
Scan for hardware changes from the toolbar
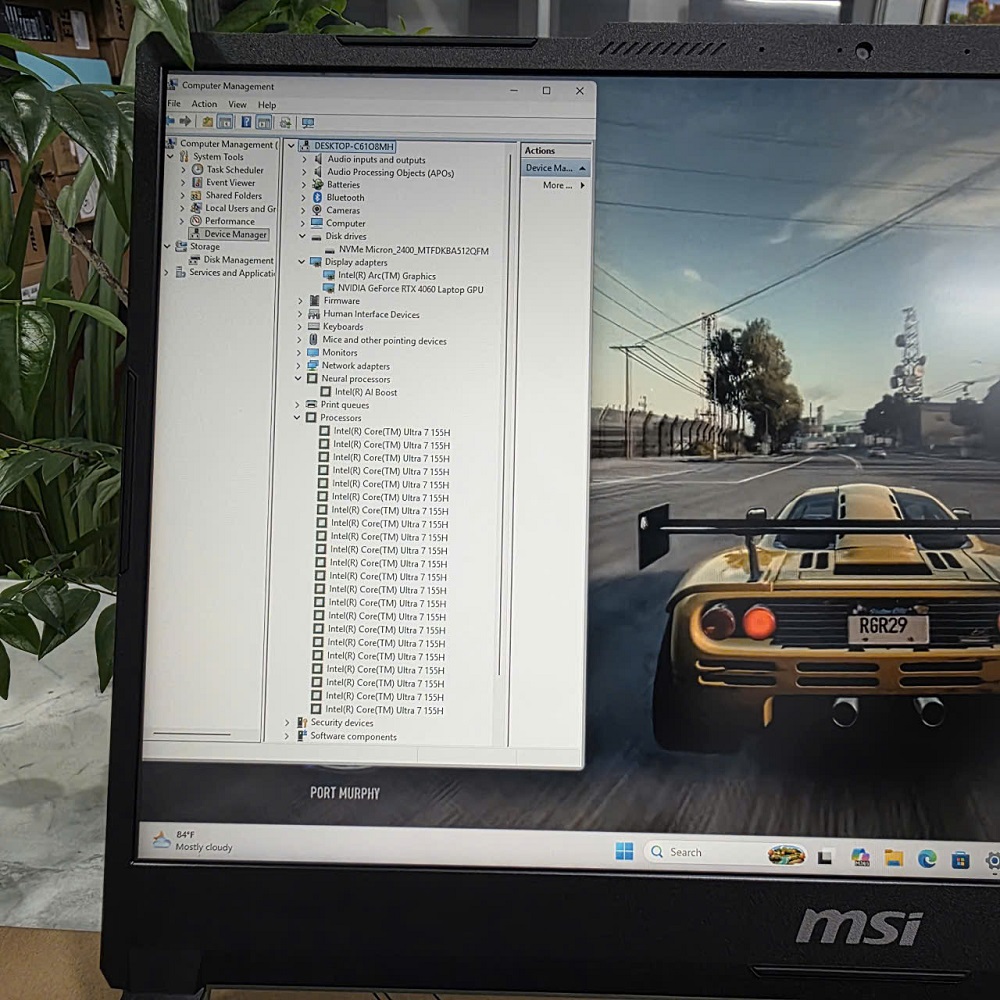point(285,122)
